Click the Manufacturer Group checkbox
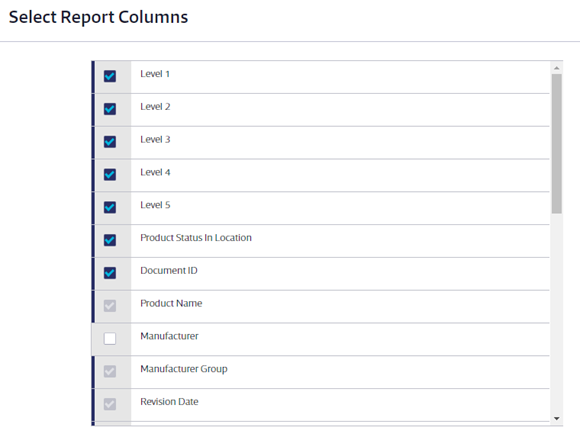This screenshot has width=580, height=437. [x=110, y=371]
